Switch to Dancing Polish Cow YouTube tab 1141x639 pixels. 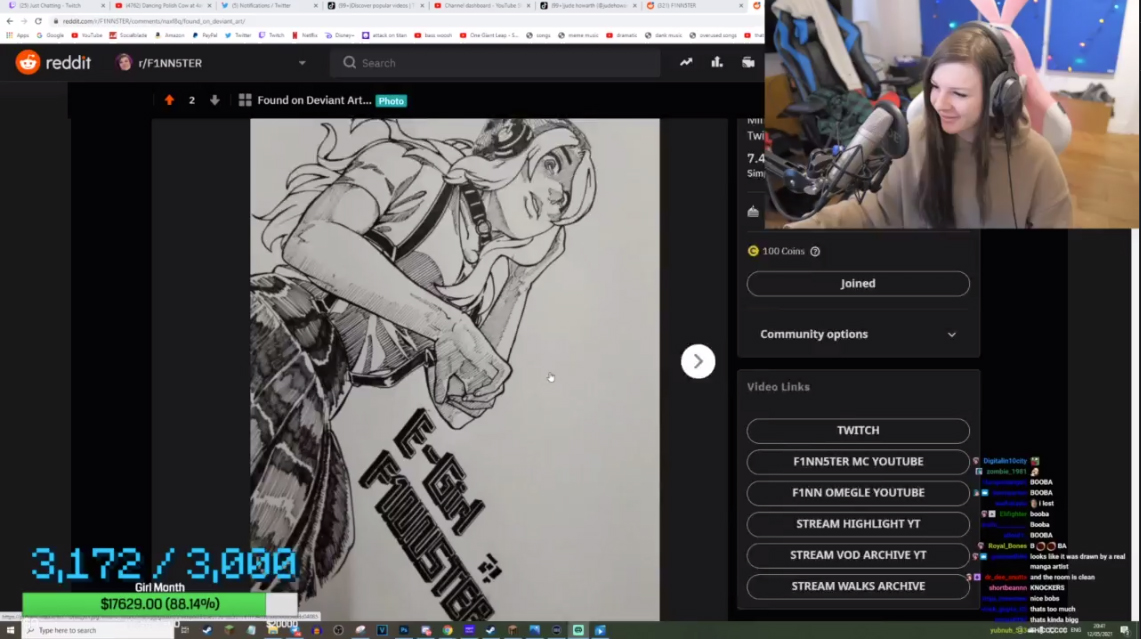click(x=163, y=6)
